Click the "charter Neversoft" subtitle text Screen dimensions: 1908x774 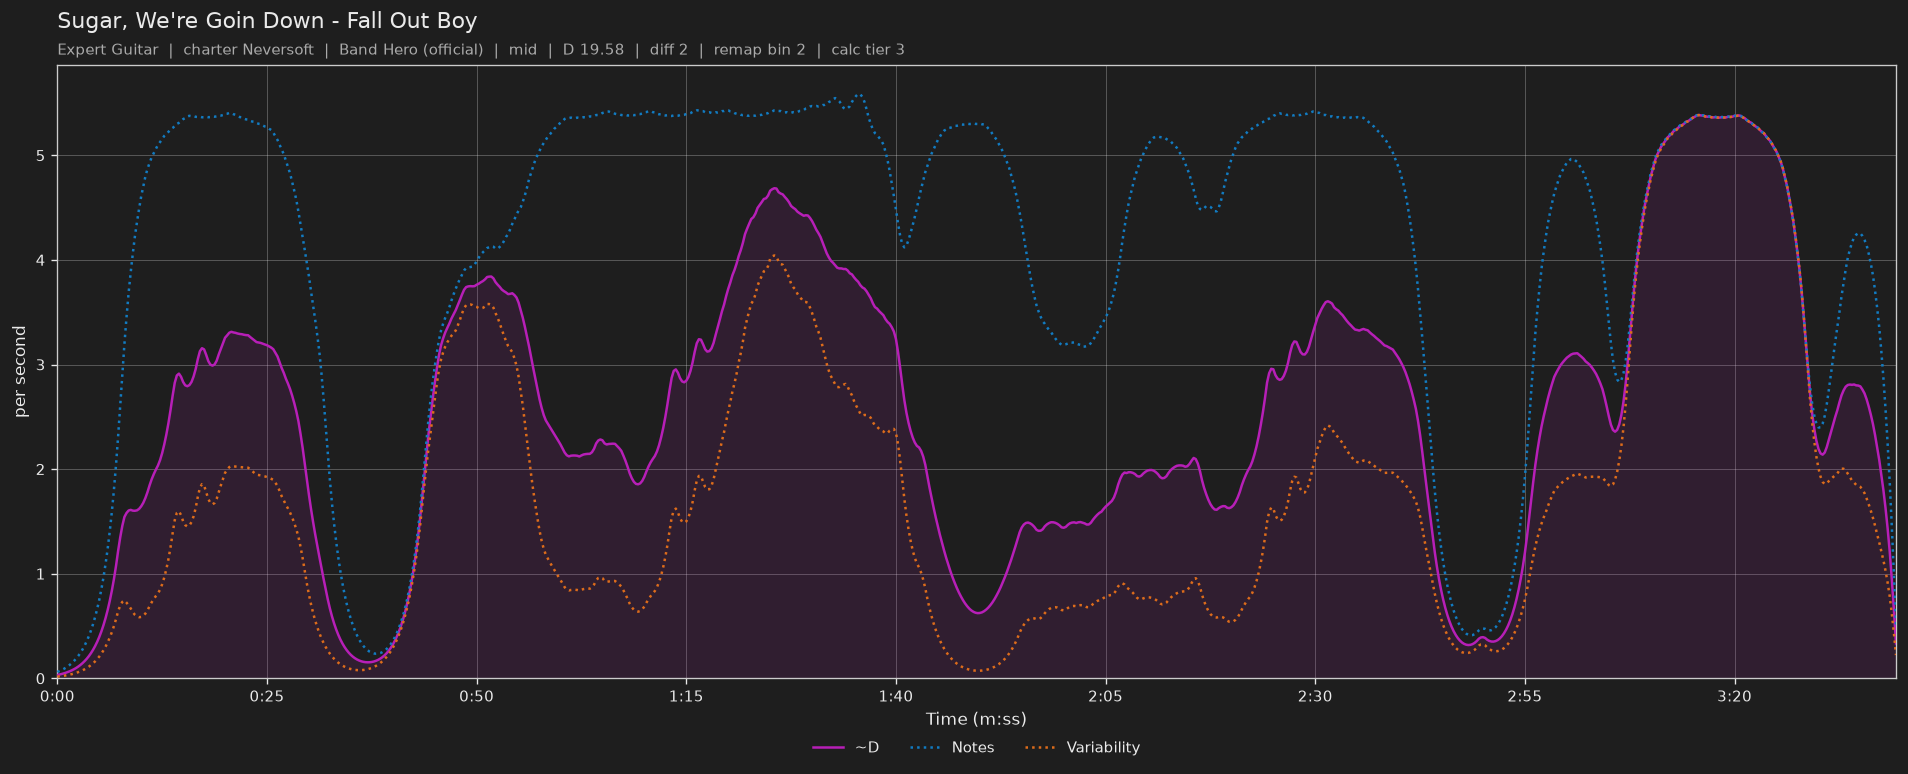coord(248,50)
